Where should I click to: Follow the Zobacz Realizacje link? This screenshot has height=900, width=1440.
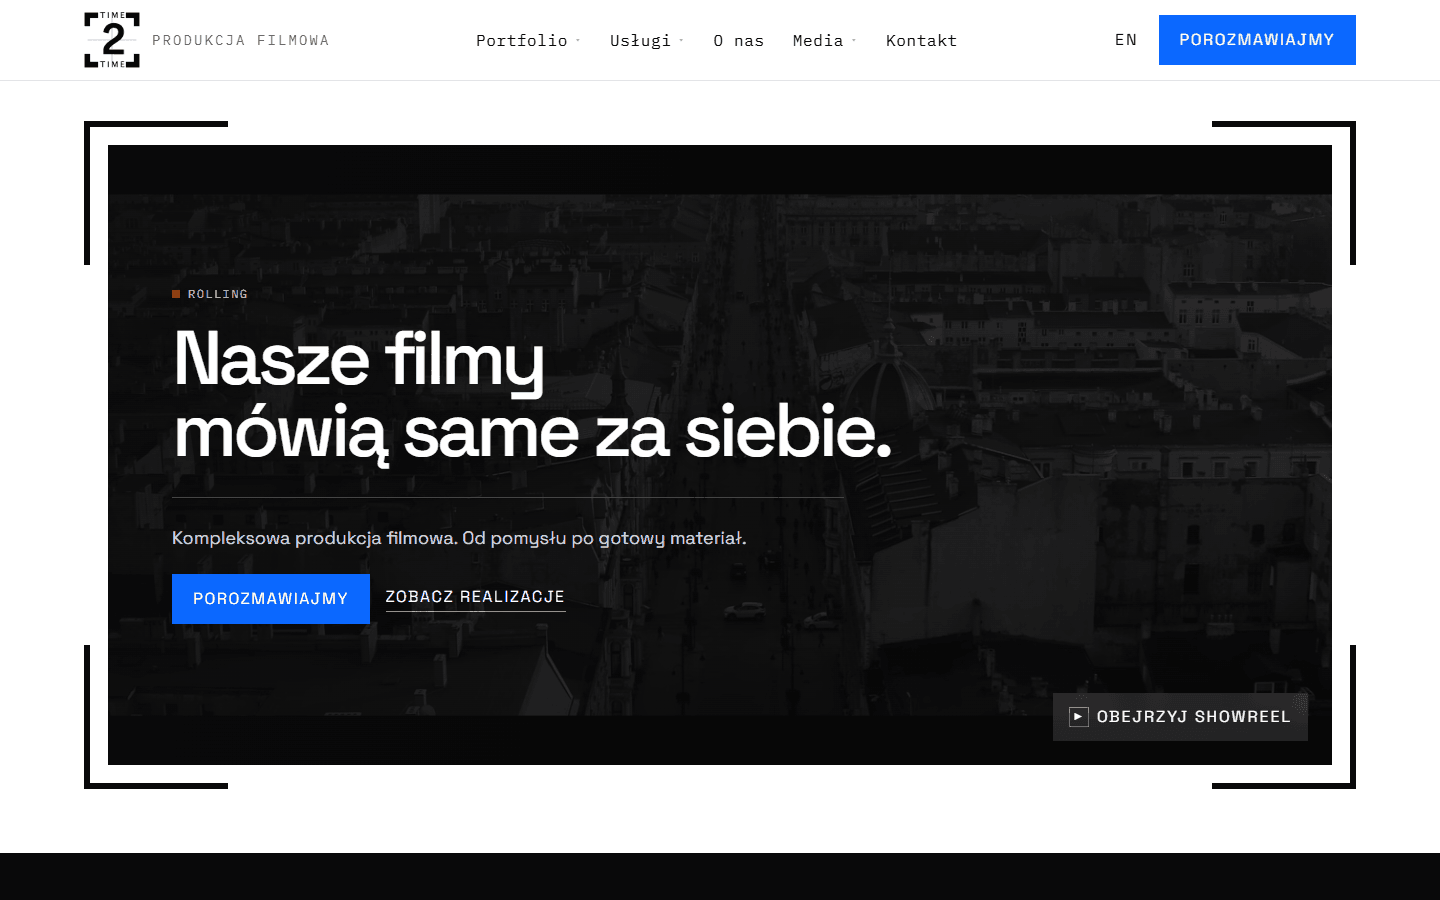click(x=475, y=597)
